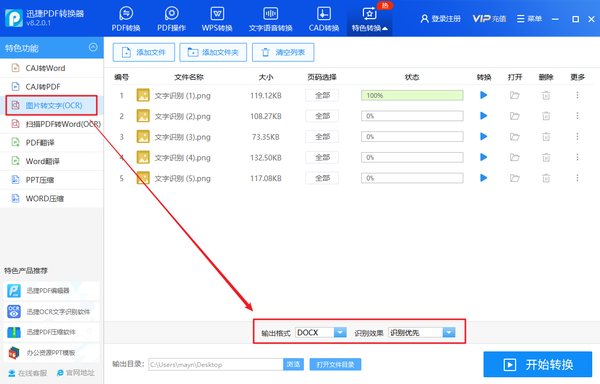
Task: Click the 打开文件目录 button
Action: pos(335,364)
